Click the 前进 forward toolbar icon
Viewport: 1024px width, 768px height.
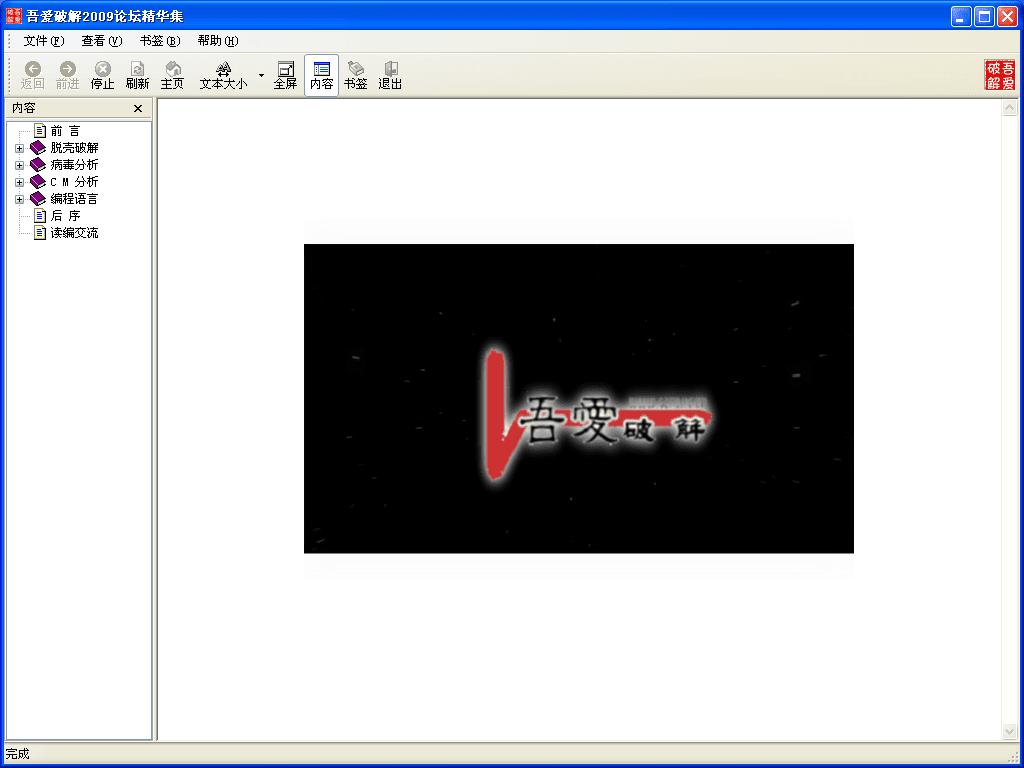pyautogui.click(x=67, y=69)
